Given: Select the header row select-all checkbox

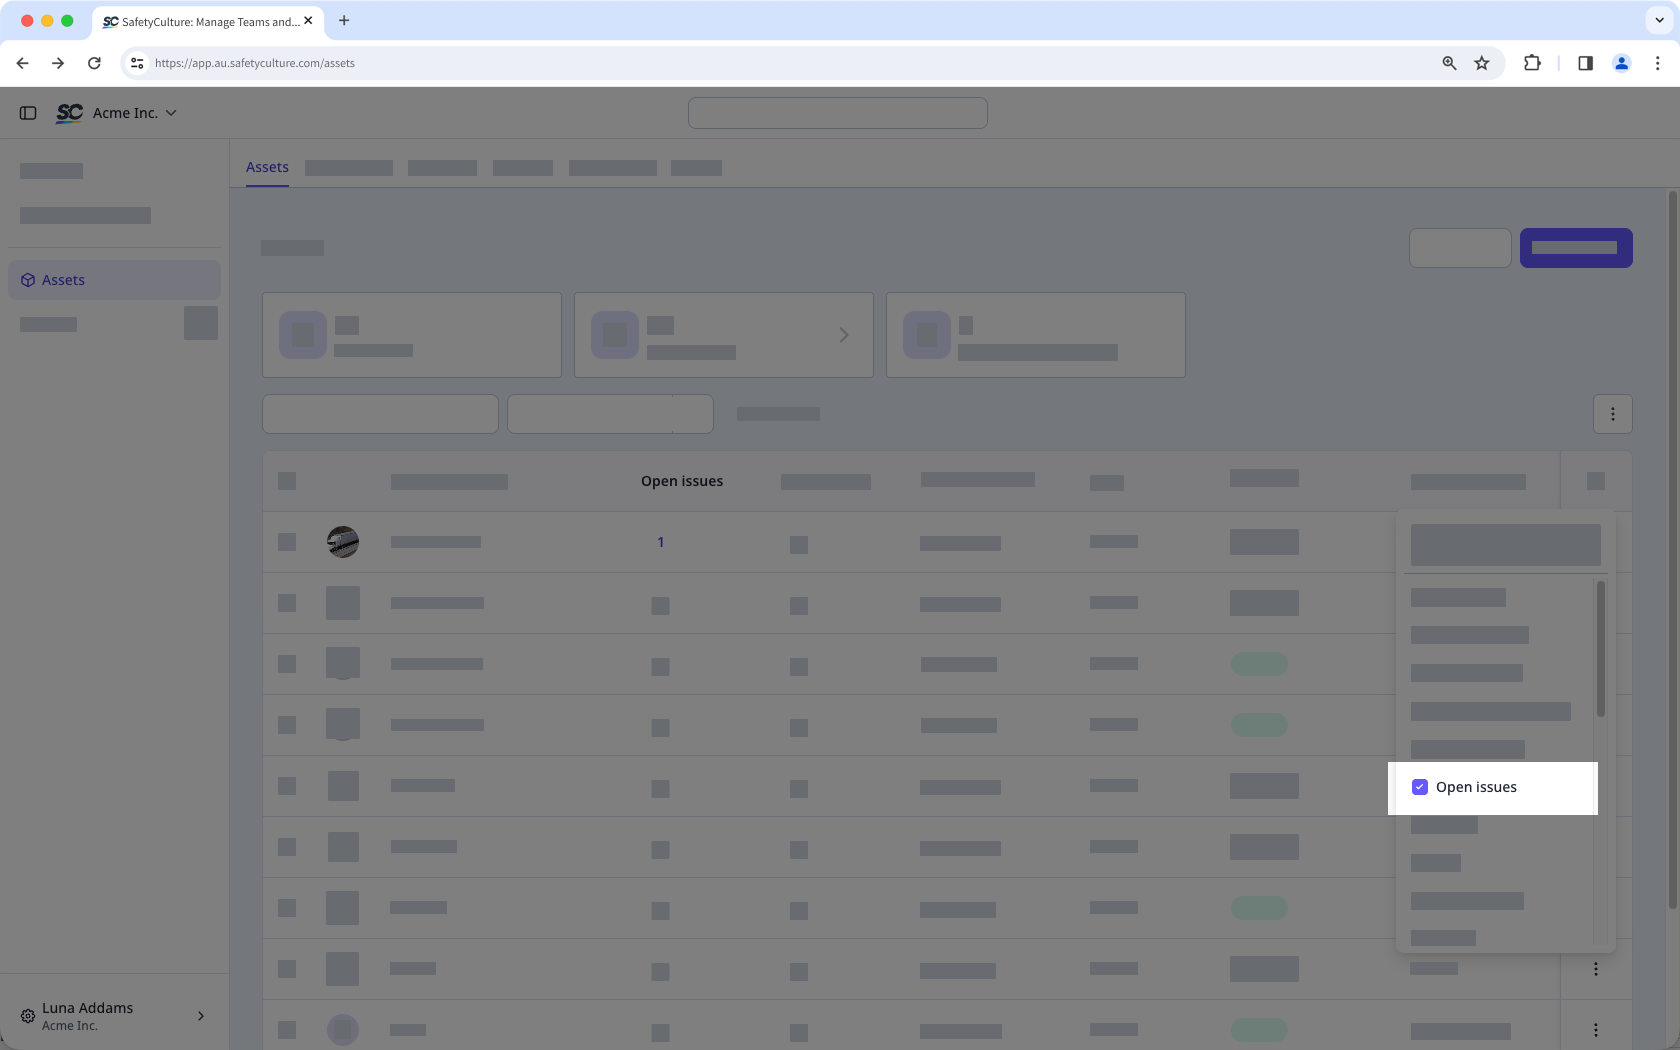Looking at the screenshot, I should click(x=287, y=481).
